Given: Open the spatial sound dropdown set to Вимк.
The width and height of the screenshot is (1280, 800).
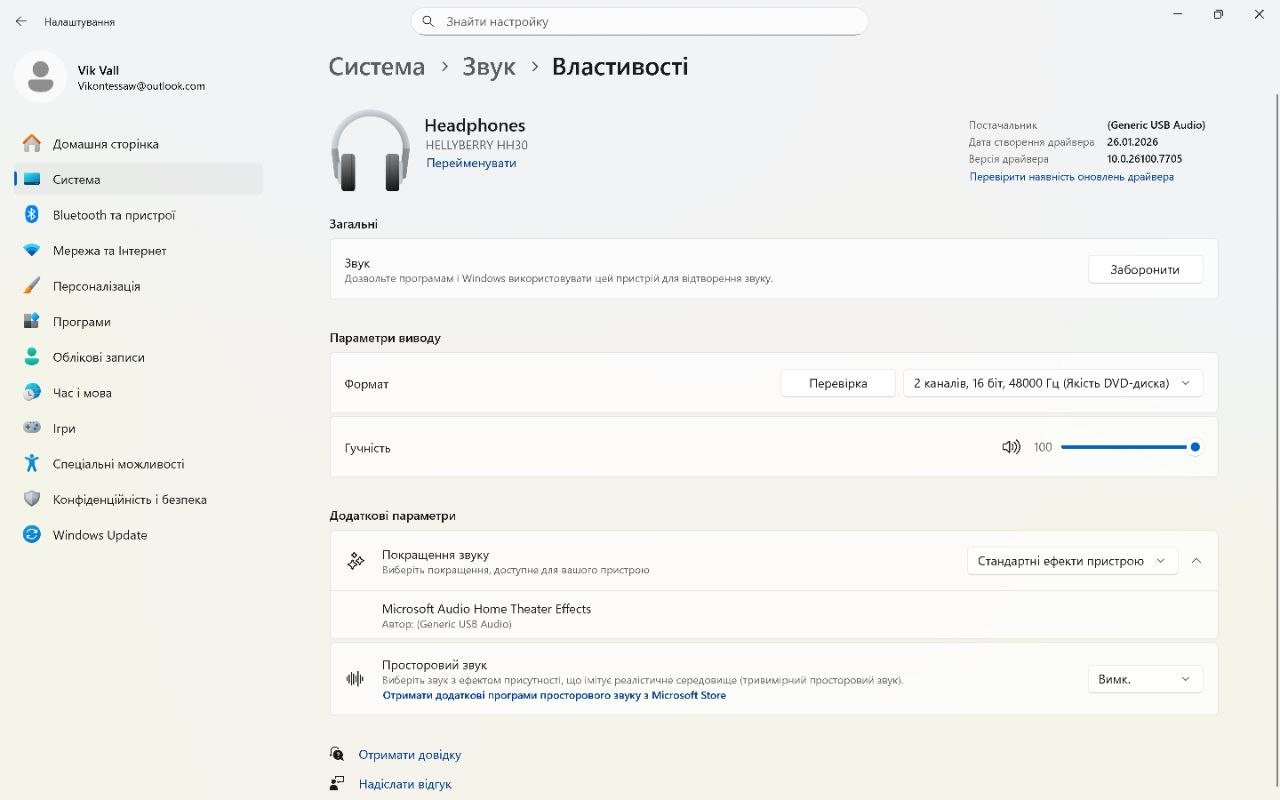Looking at the screenshot, I should click(1144, 679).
